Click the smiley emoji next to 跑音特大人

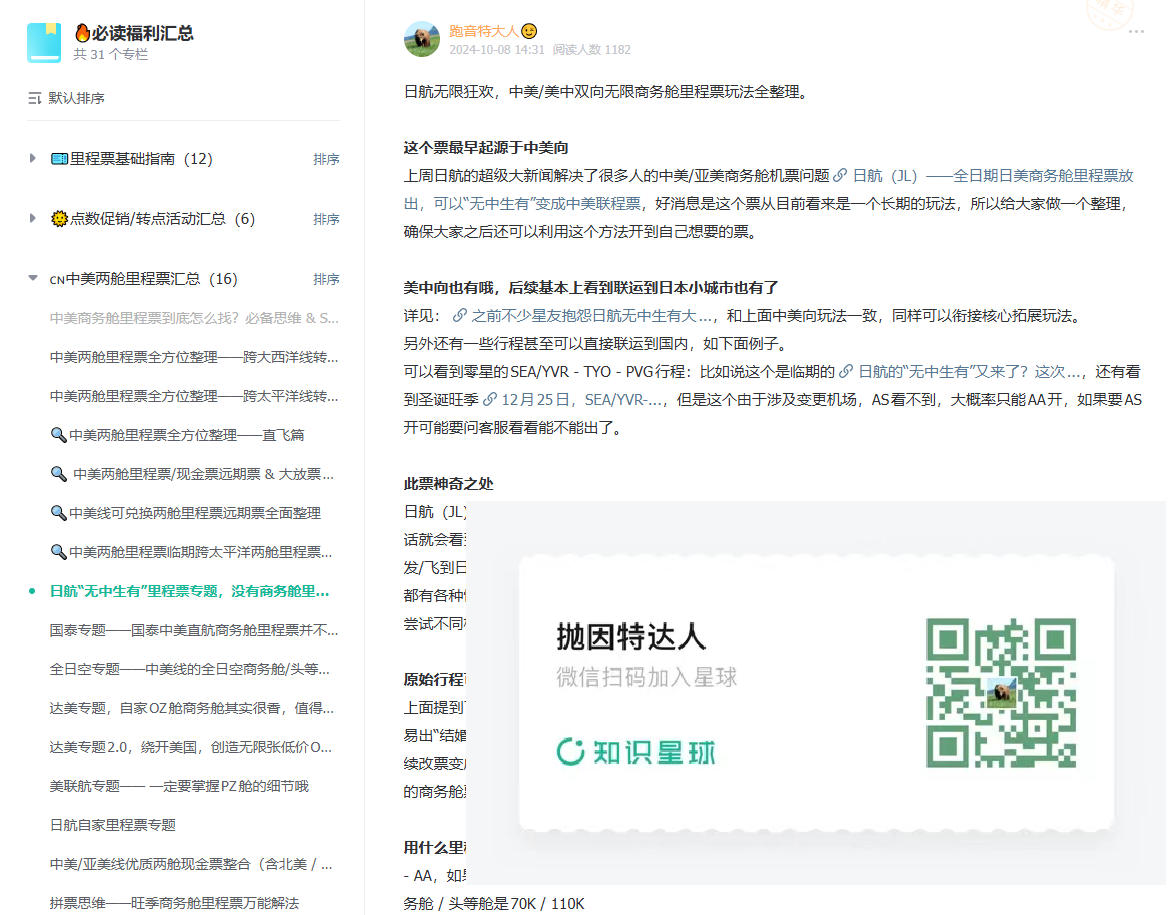529,31
